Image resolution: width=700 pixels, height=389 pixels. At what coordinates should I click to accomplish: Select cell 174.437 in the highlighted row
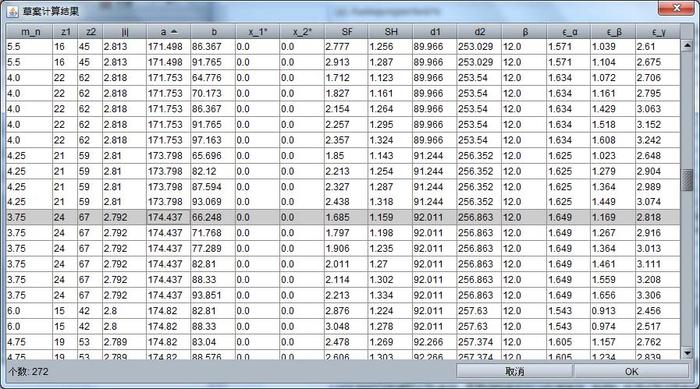click(x=169, y=218)
